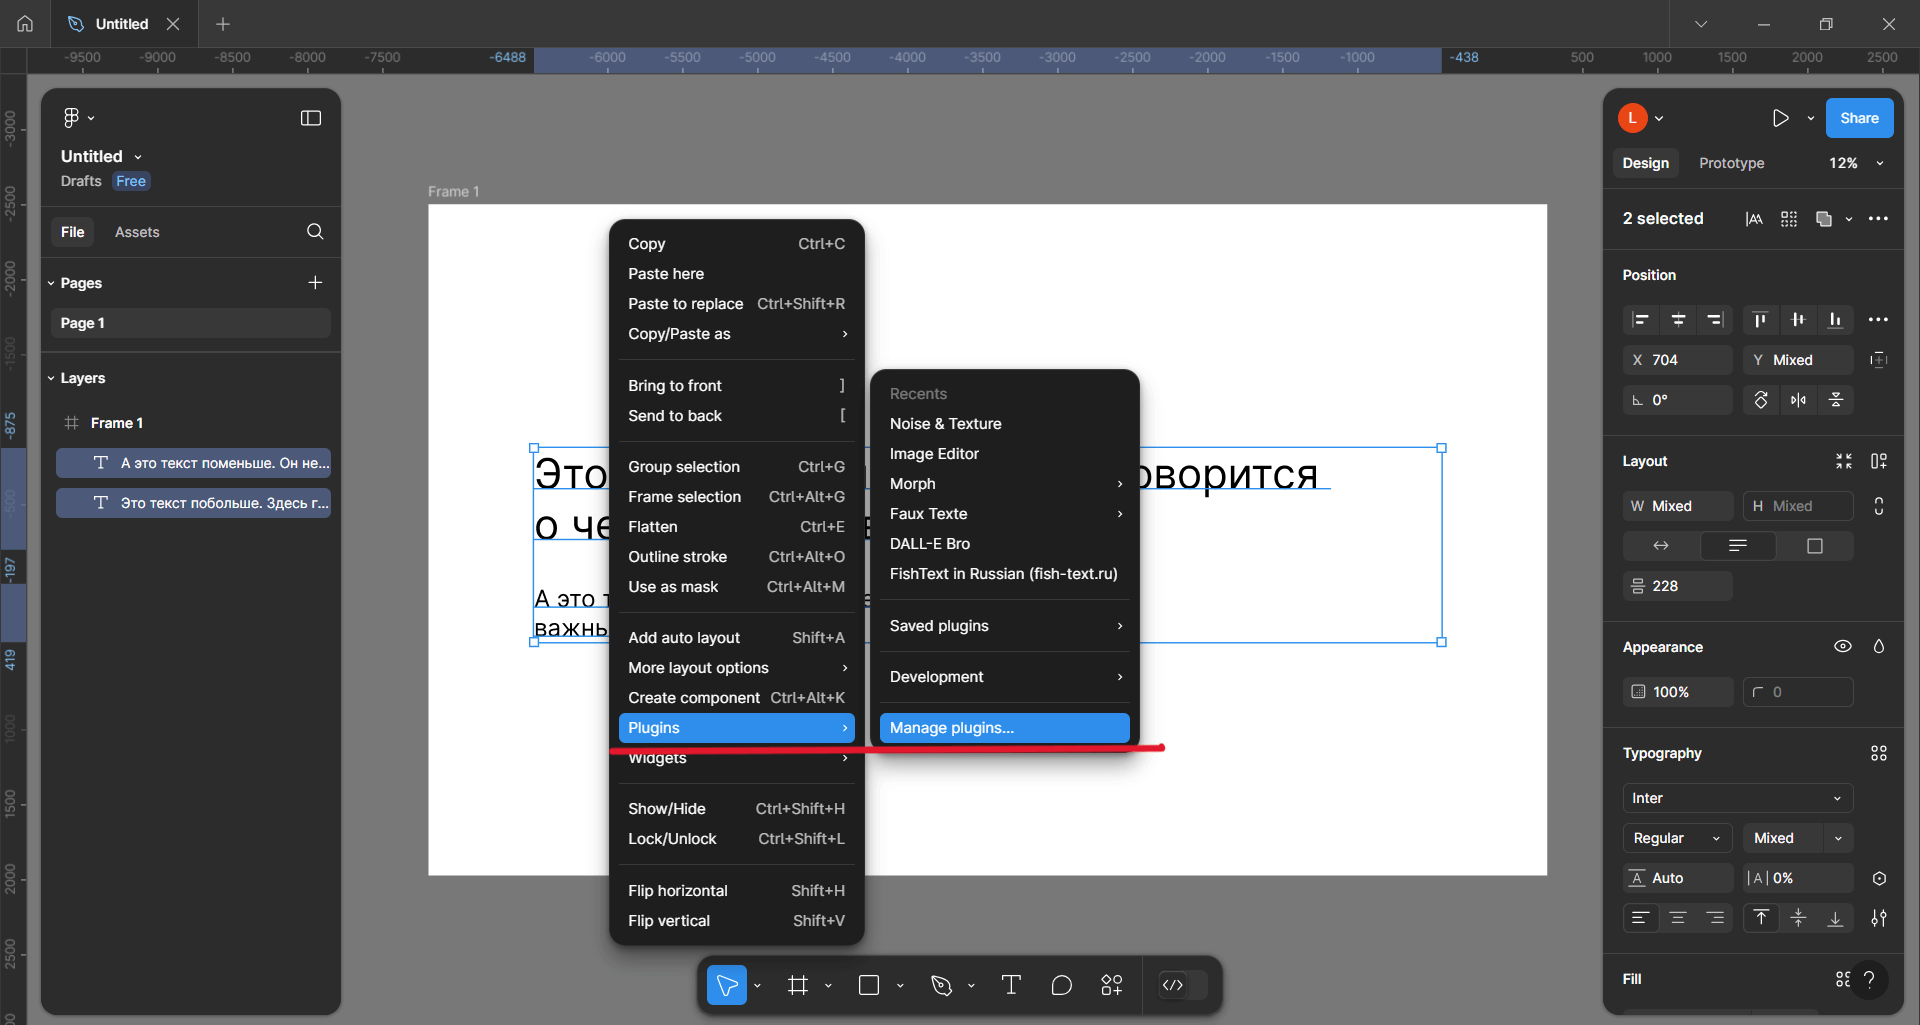The height and width of the screenshot is (1025, 1920).
Task: Toggle the sidebar minimize UI icon
Action: point(311,118)
